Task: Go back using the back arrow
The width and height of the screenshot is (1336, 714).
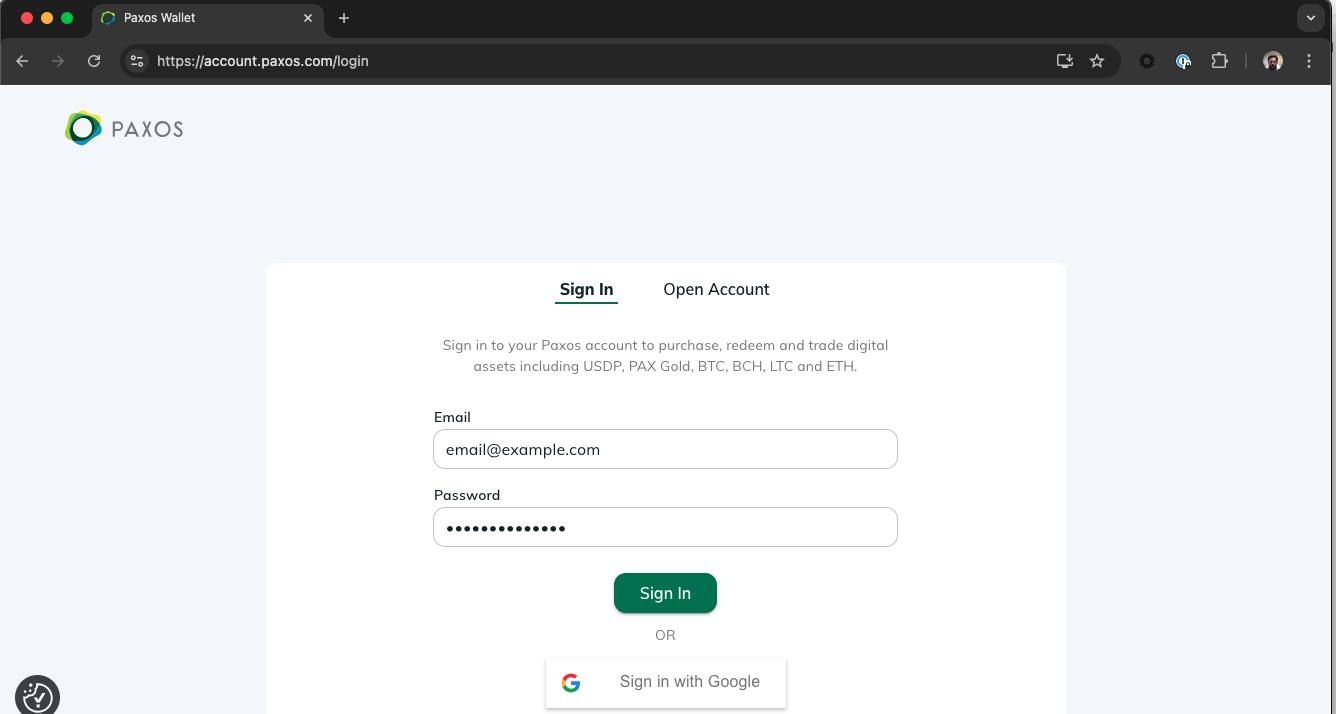Action: (22, 61)
